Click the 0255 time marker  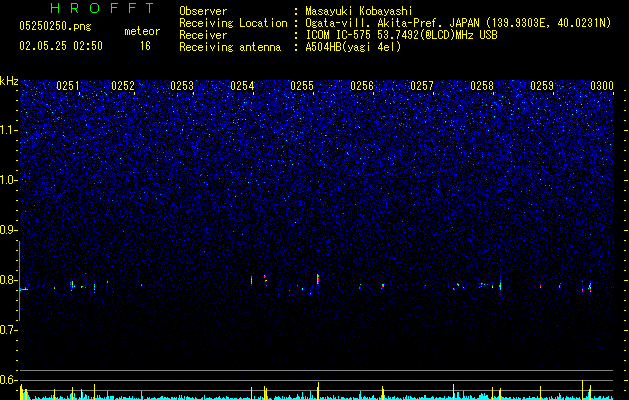pos(302,86)
